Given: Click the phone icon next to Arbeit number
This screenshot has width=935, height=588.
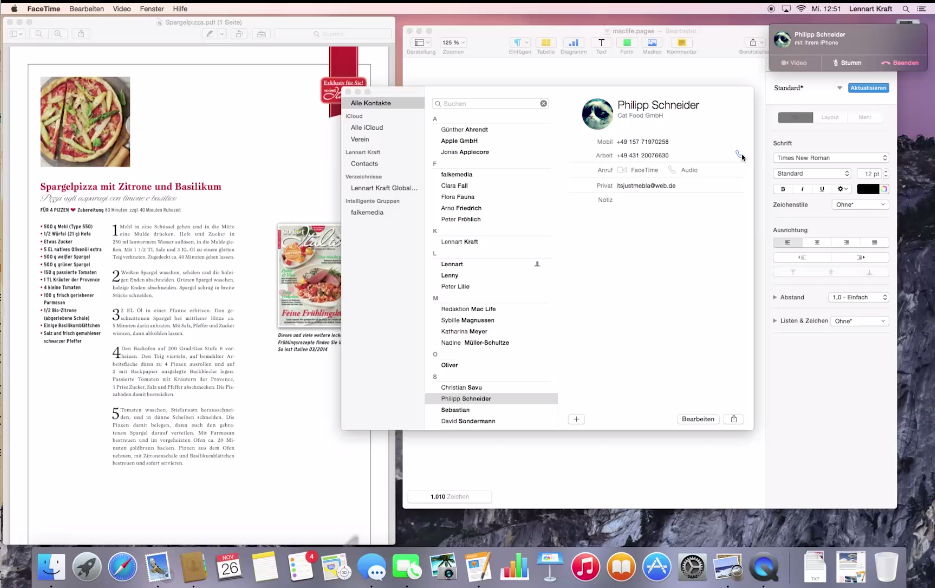Looking at the screenshot, I should (738, 155).
